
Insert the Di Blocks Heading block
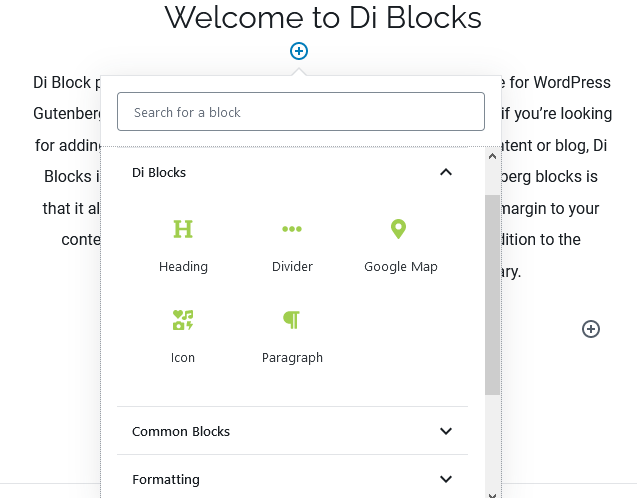(183, 246)
